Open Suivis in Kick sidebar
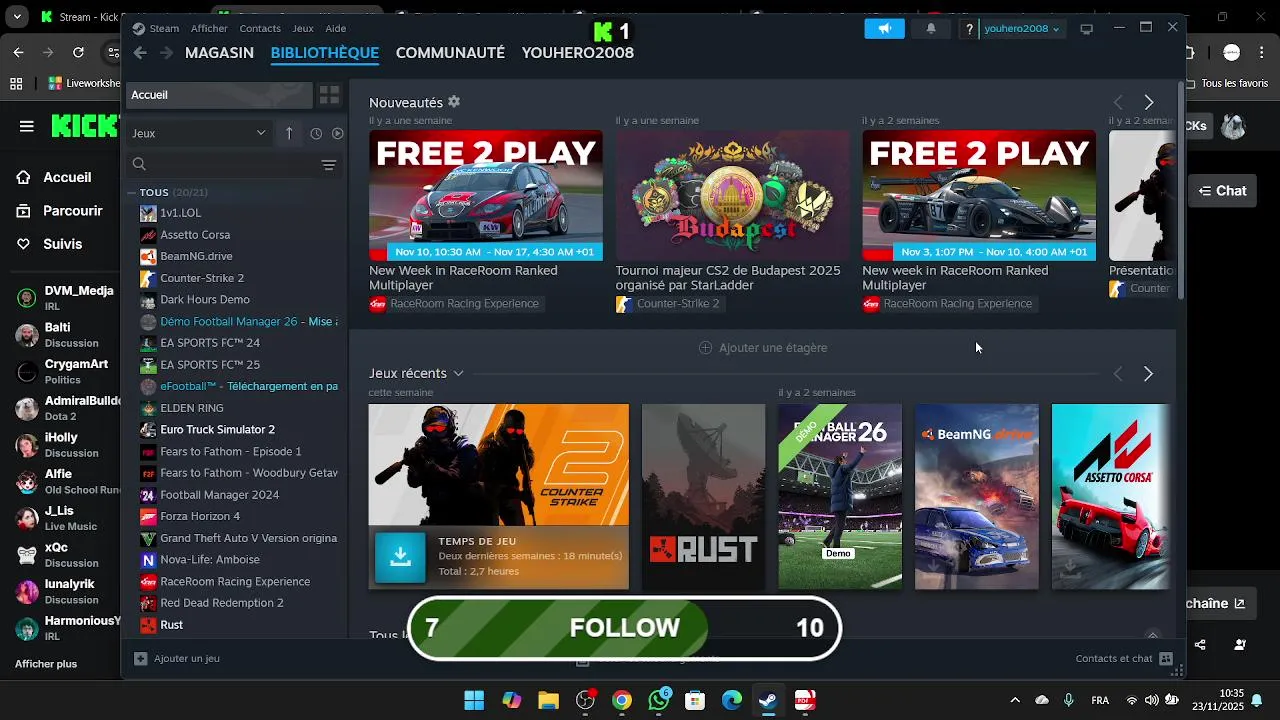 (x=50, y=244)
